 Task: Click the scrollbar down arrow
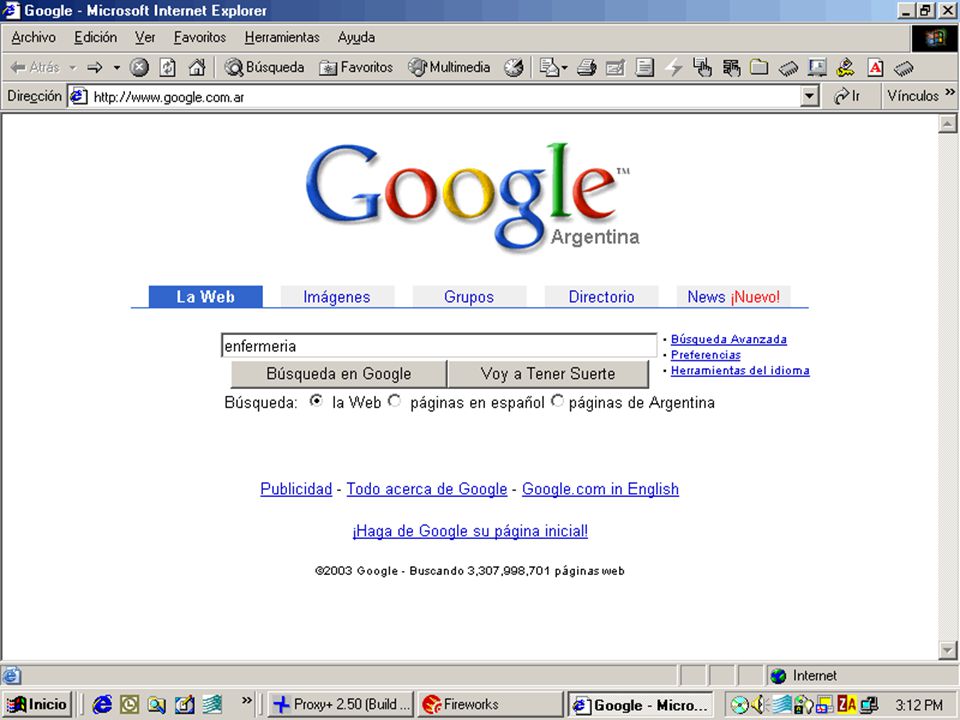[x=947, y=650]
